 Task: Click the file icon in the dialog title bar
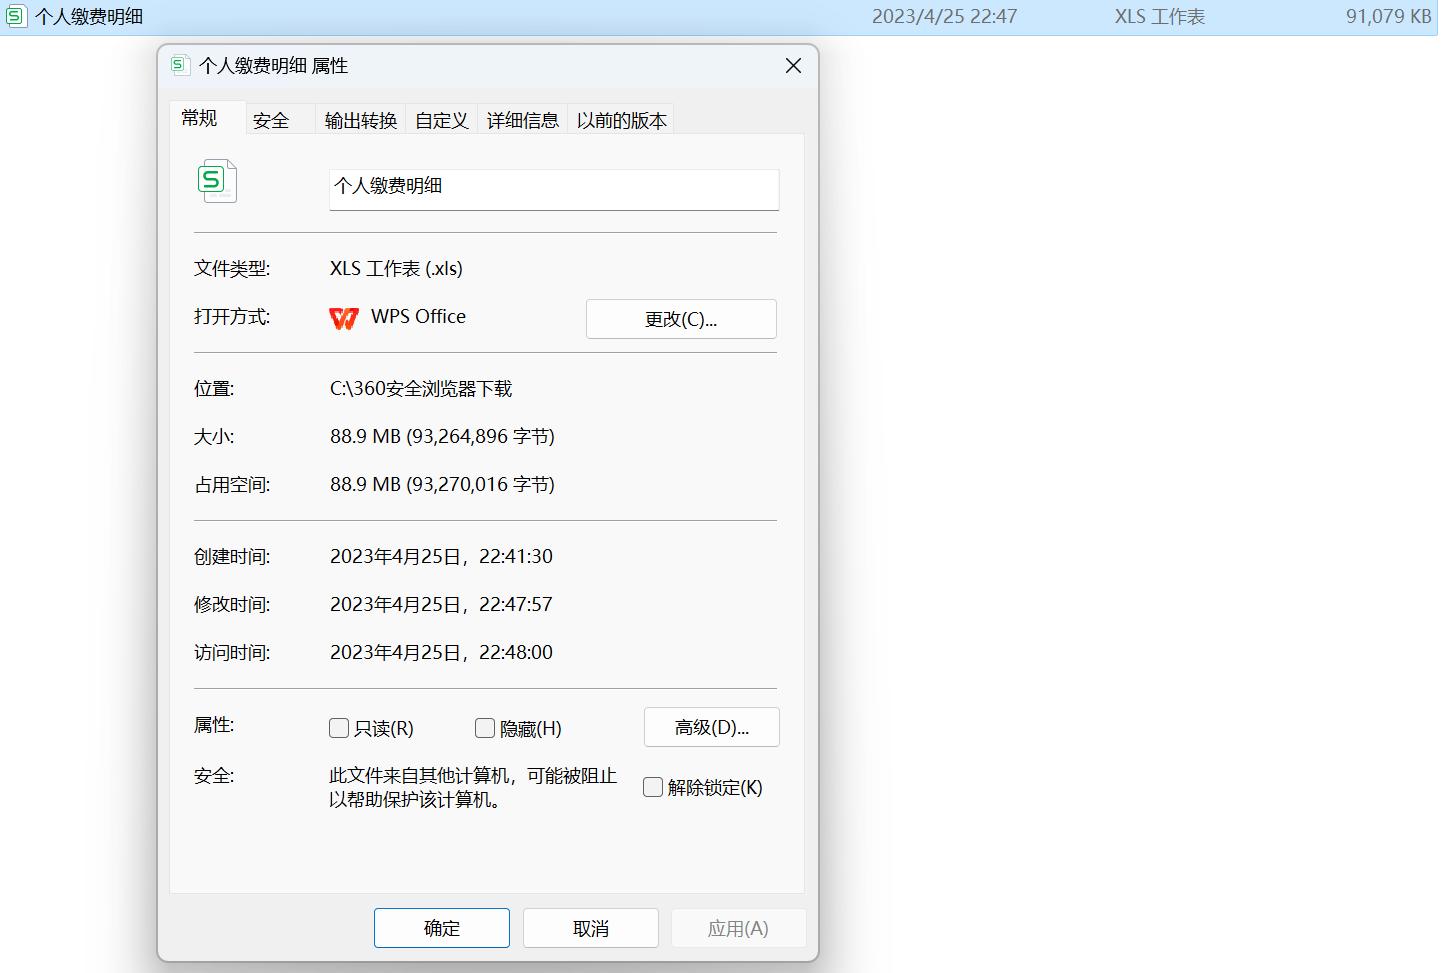[x=179, y=65]
